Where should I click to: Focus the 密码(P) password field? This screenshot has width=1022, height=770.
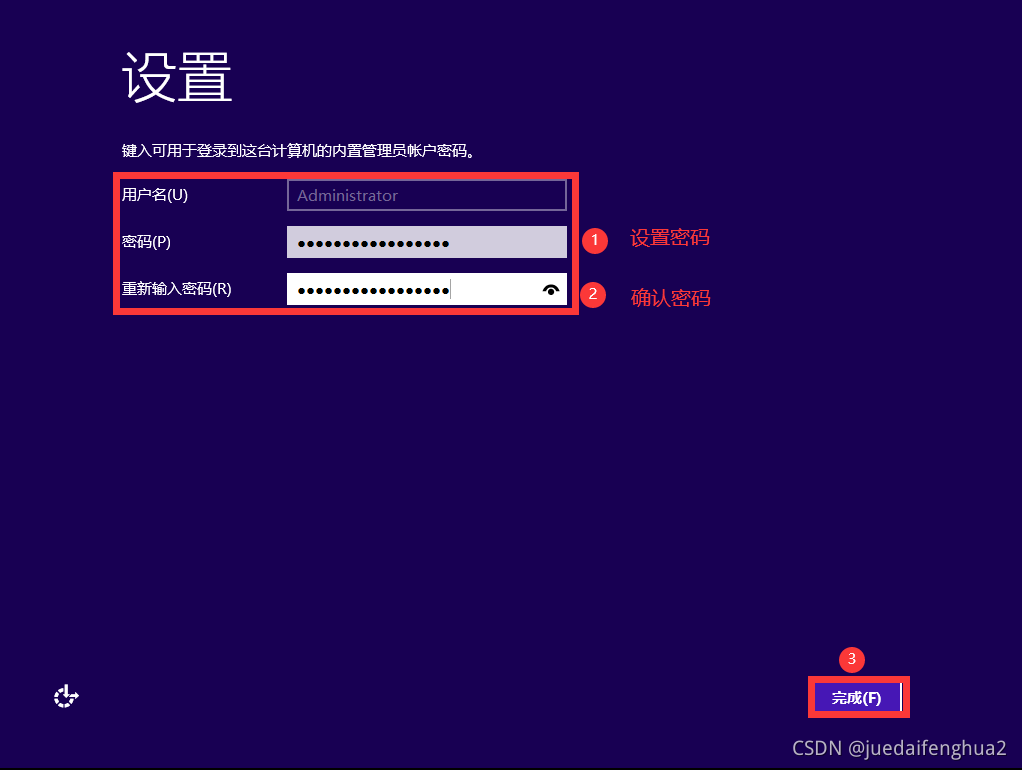(427, 242)
